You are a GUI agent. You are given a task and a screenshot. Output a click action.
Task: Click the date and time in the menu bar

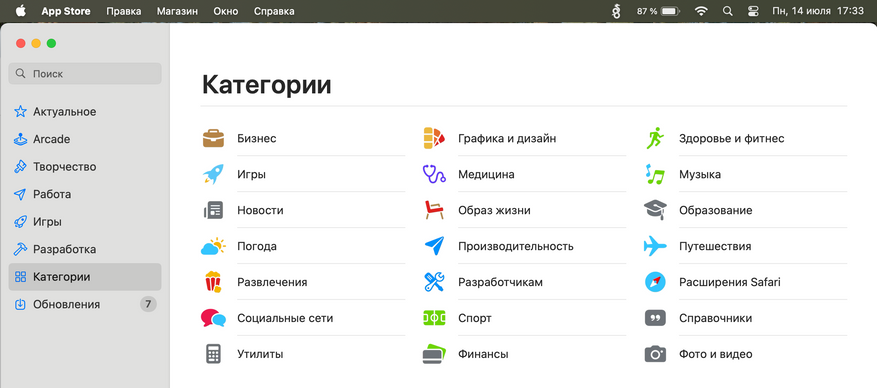(x=818, y=11)
